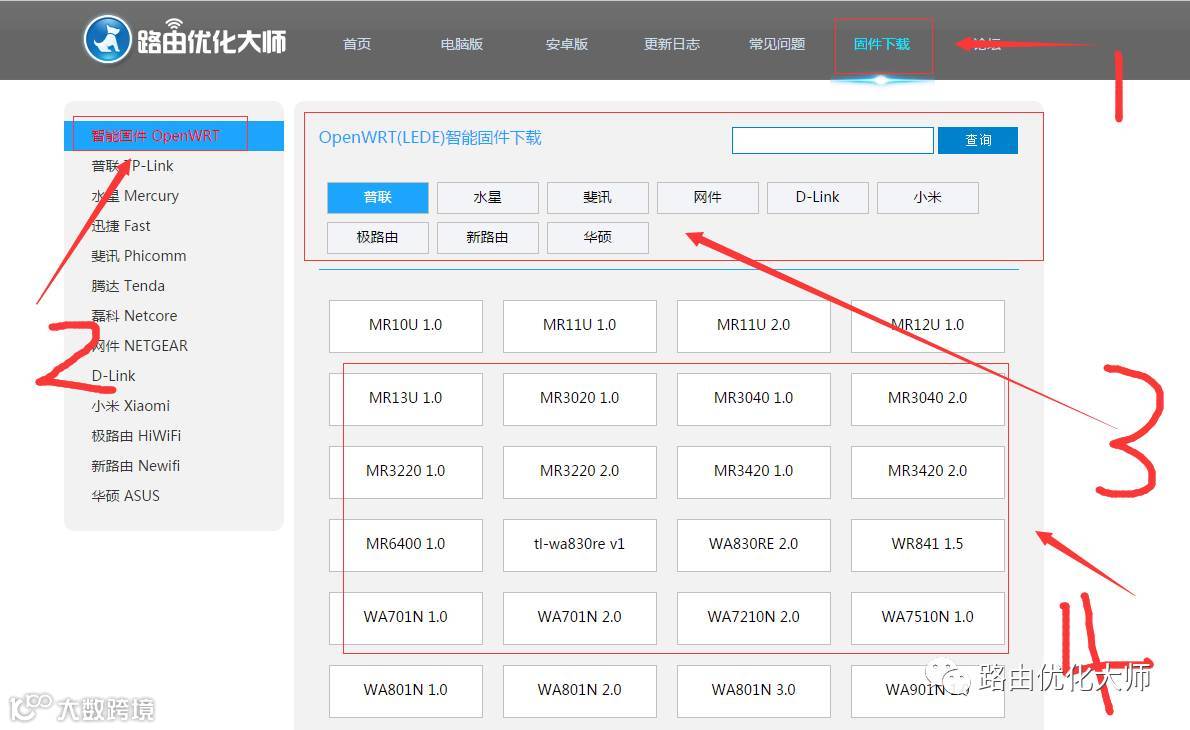Open D-Link entry in left sidebar

click(x=113, y=376)
